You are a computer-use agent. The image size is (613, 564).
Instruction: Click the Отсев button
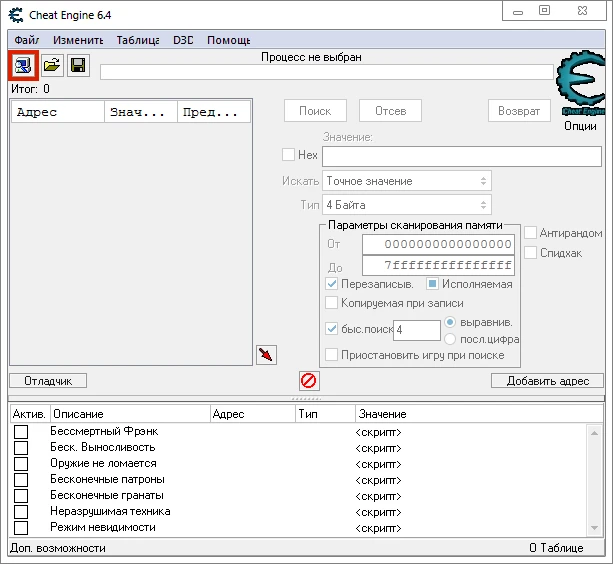390,111
